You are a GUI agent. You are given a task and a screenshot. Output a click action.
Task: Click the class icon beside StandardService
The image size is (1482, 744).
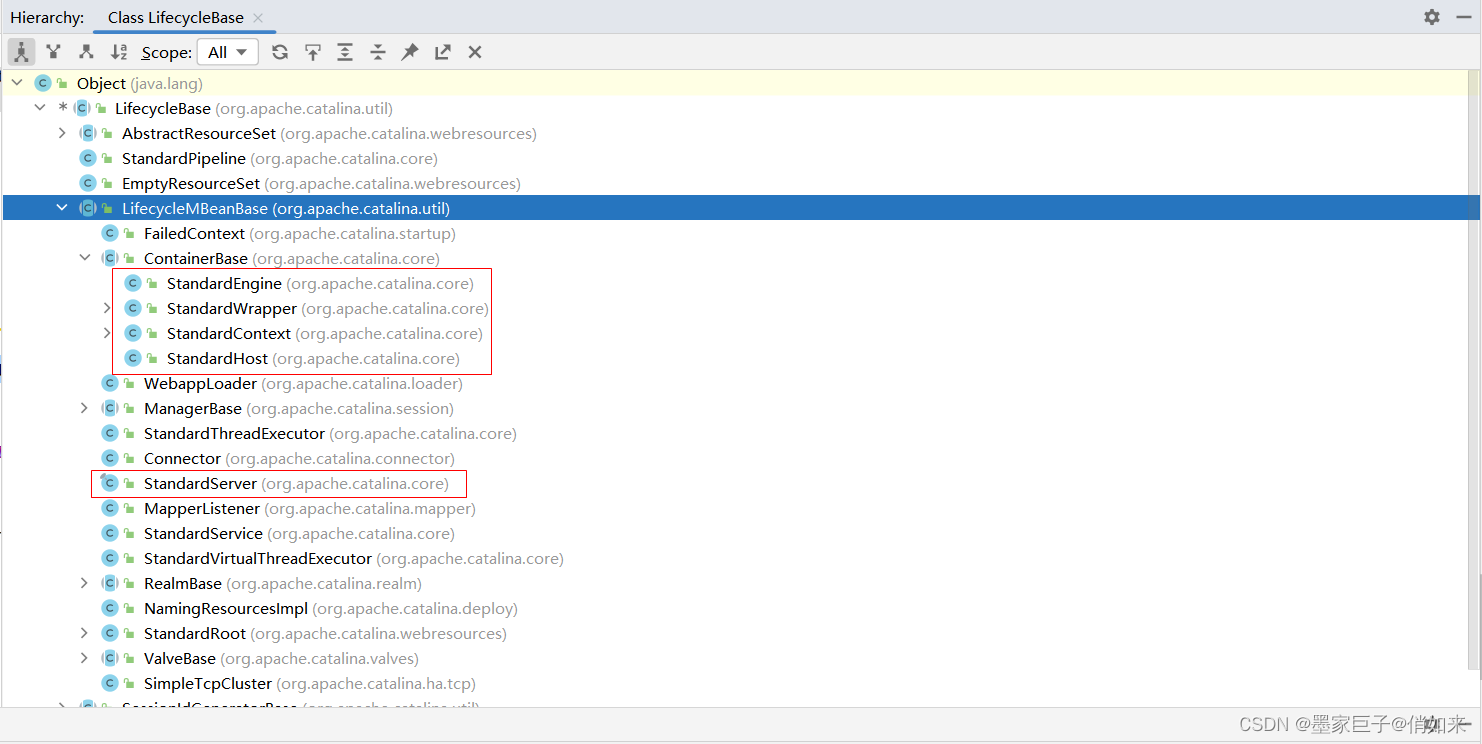110,533
